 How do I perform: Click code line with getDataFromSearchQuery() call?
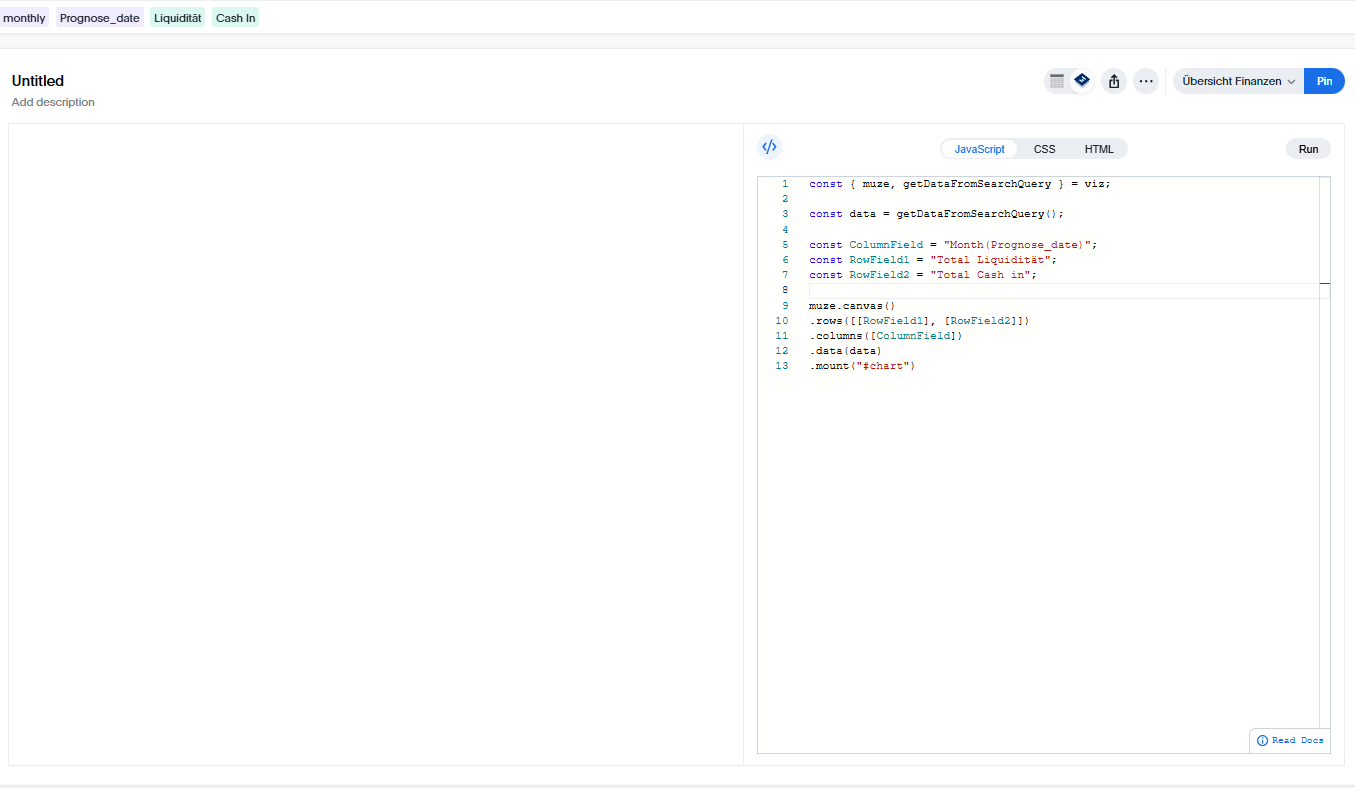(937, 214)
